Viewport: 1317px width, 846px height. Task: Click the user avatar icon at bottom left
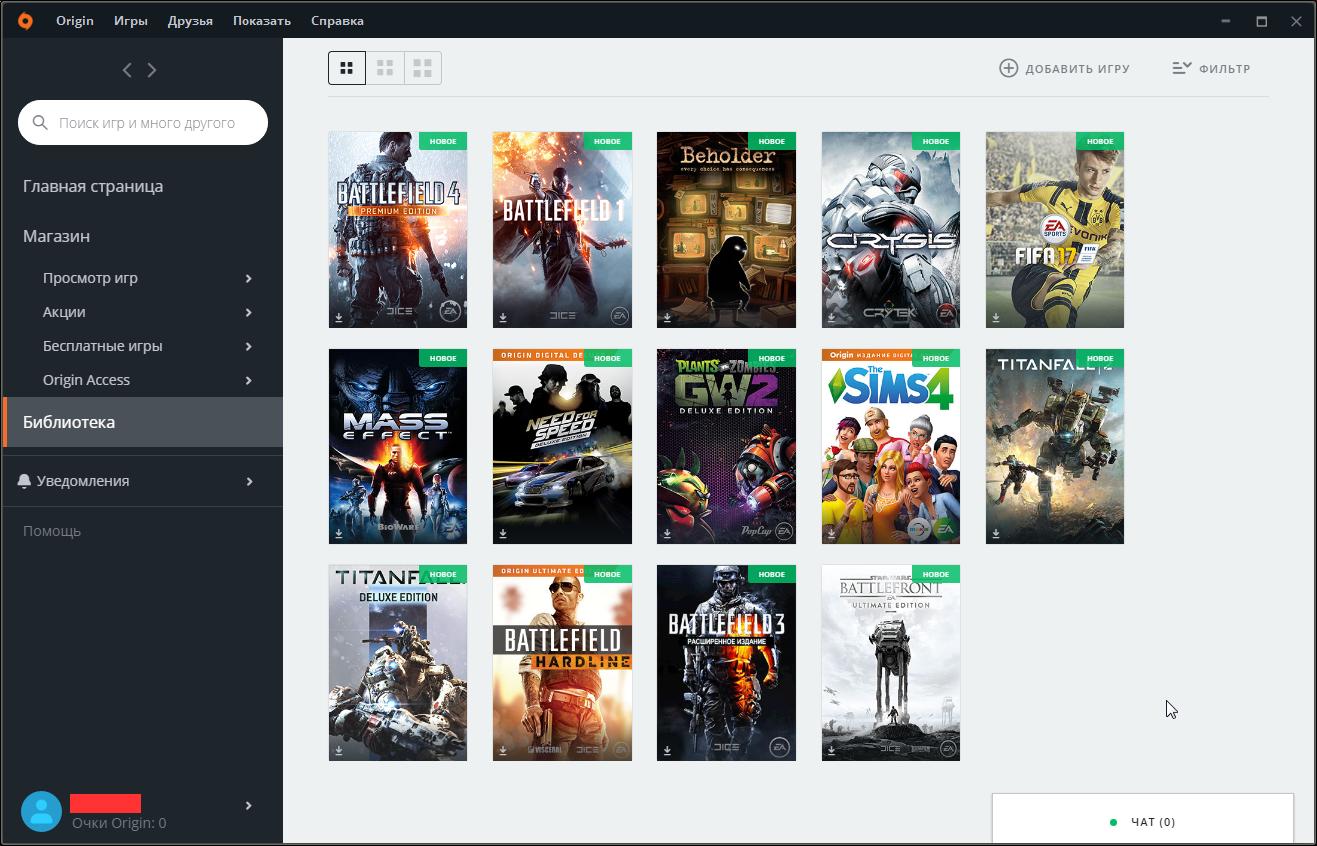(42, 812)
